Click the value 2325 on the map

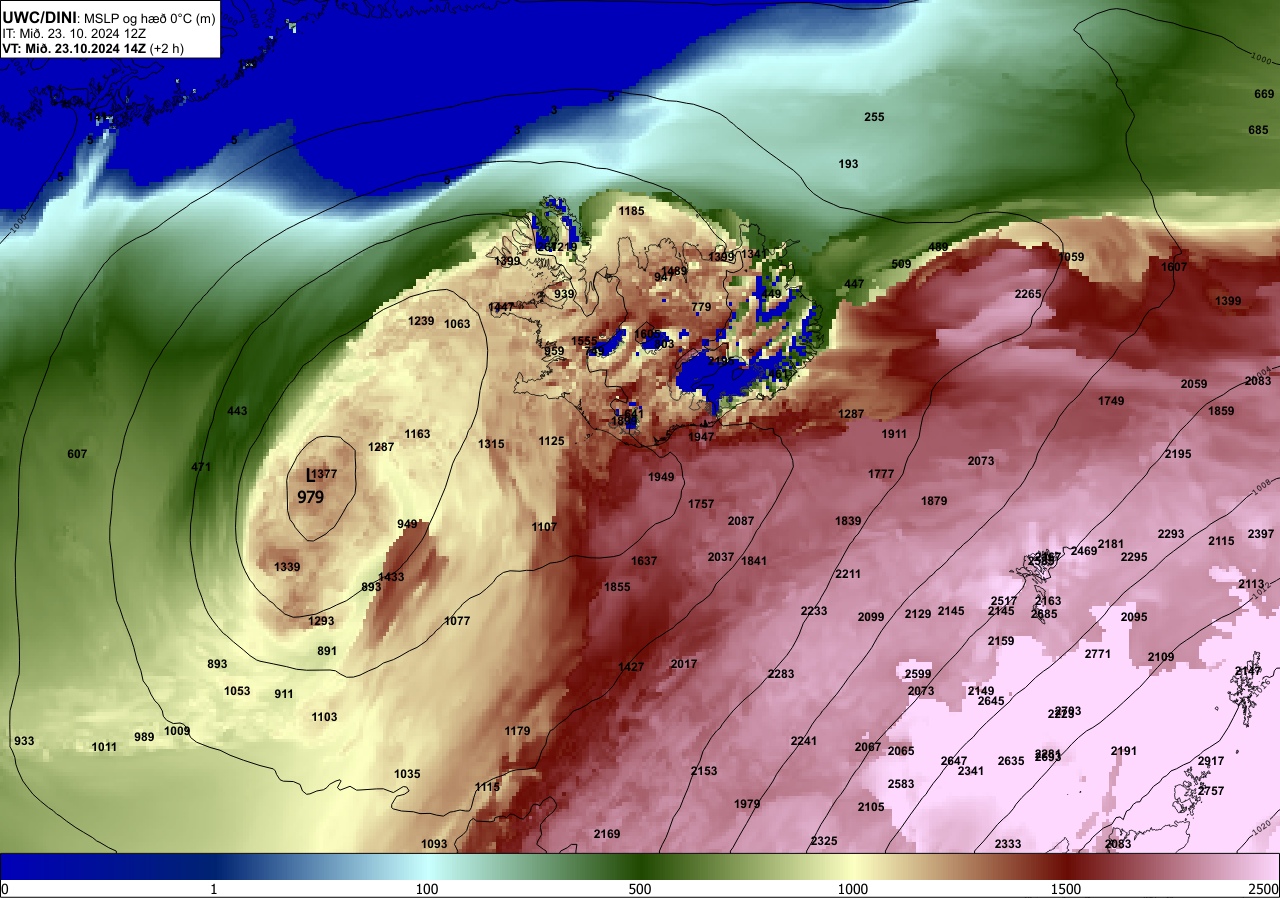[x=824, y=841]
